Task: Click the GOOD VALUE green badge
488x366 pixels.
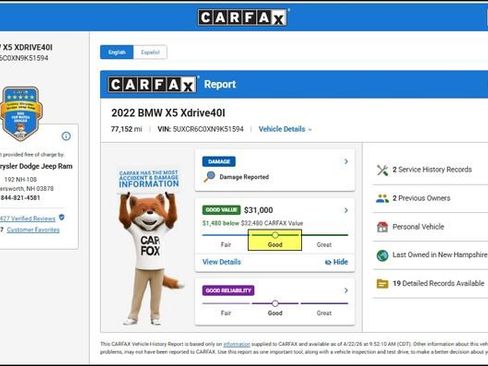Action: click(x=221, y=210)
